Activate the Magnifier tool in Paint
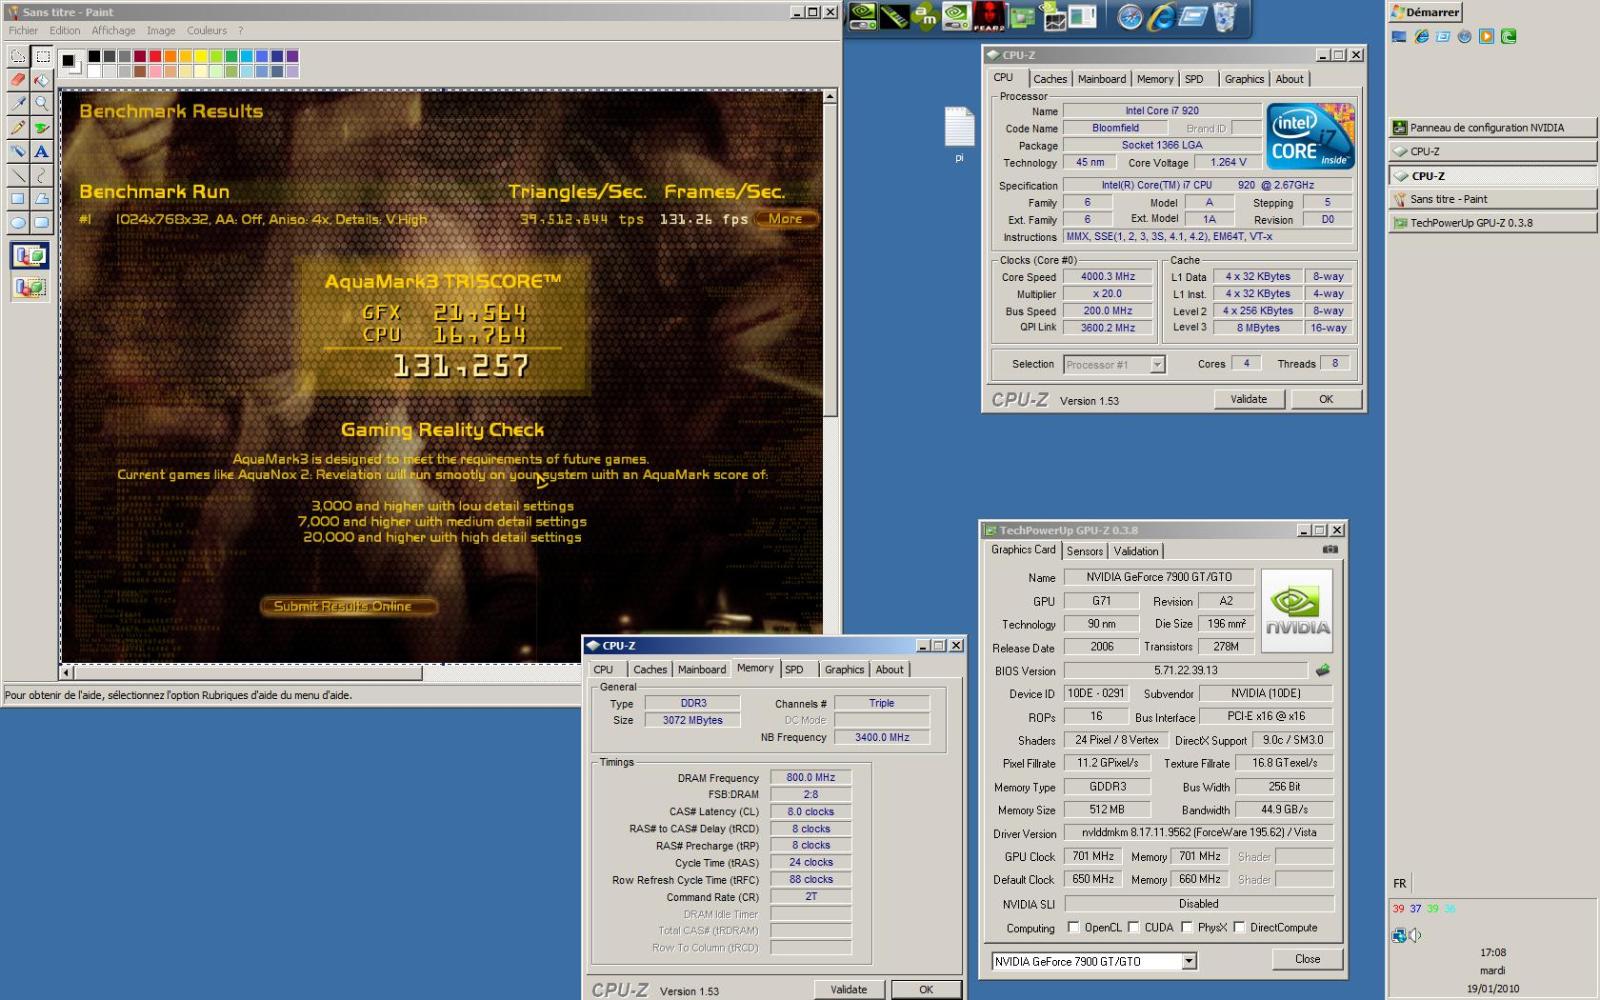 pyautogui.click(x=42, y=103)
